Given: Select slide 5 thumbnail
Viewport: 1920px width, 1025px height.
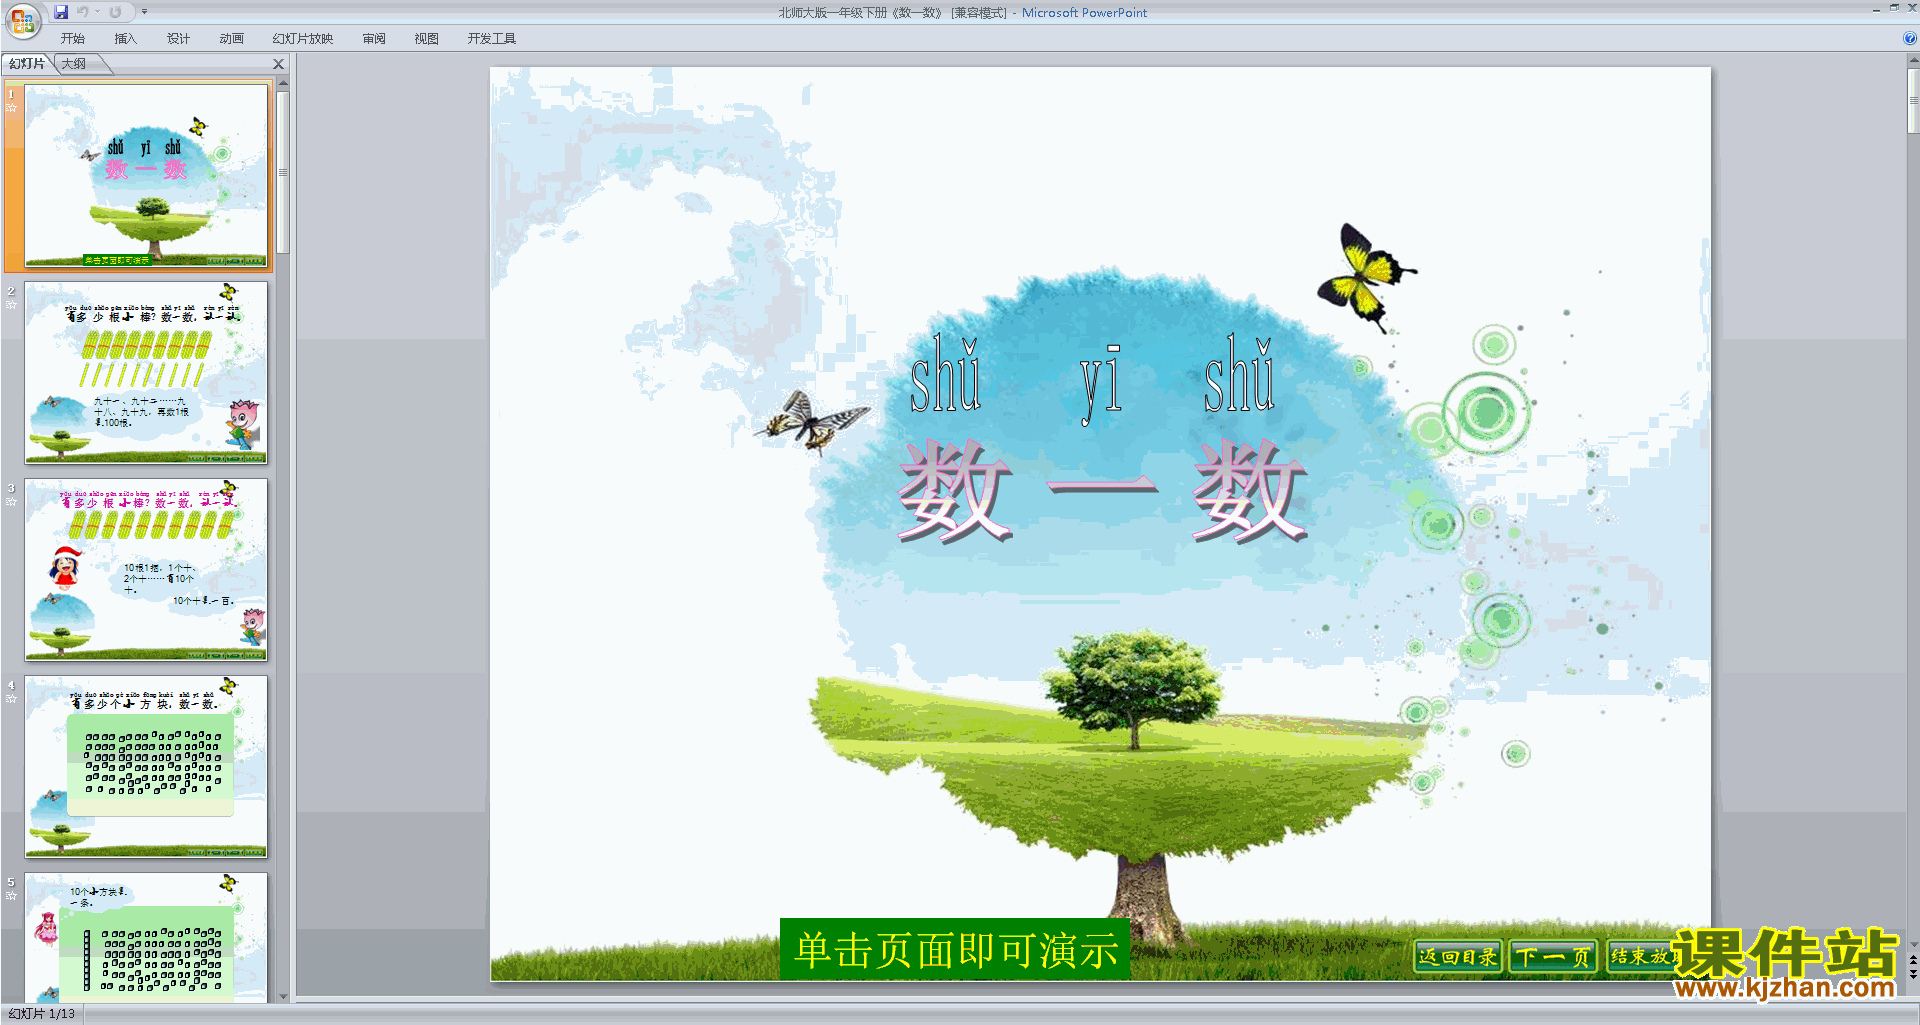Looking at the screenshot, I should (x=146, y=937).
